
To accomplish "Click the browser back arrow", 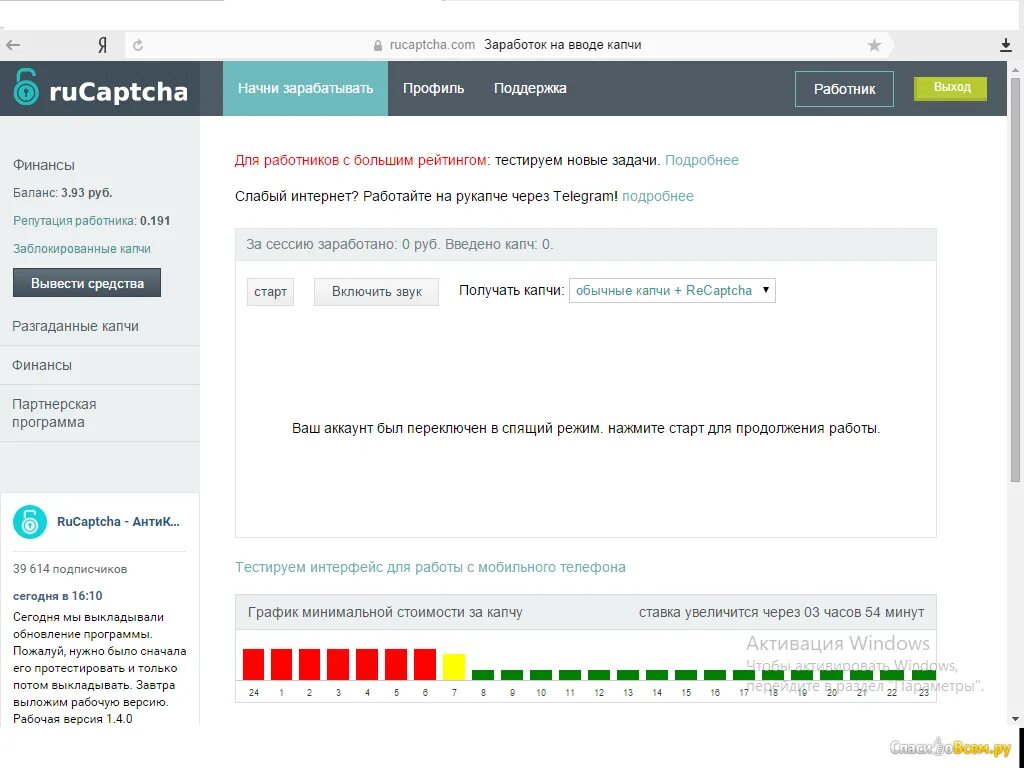I will click(x=13, y=45).
